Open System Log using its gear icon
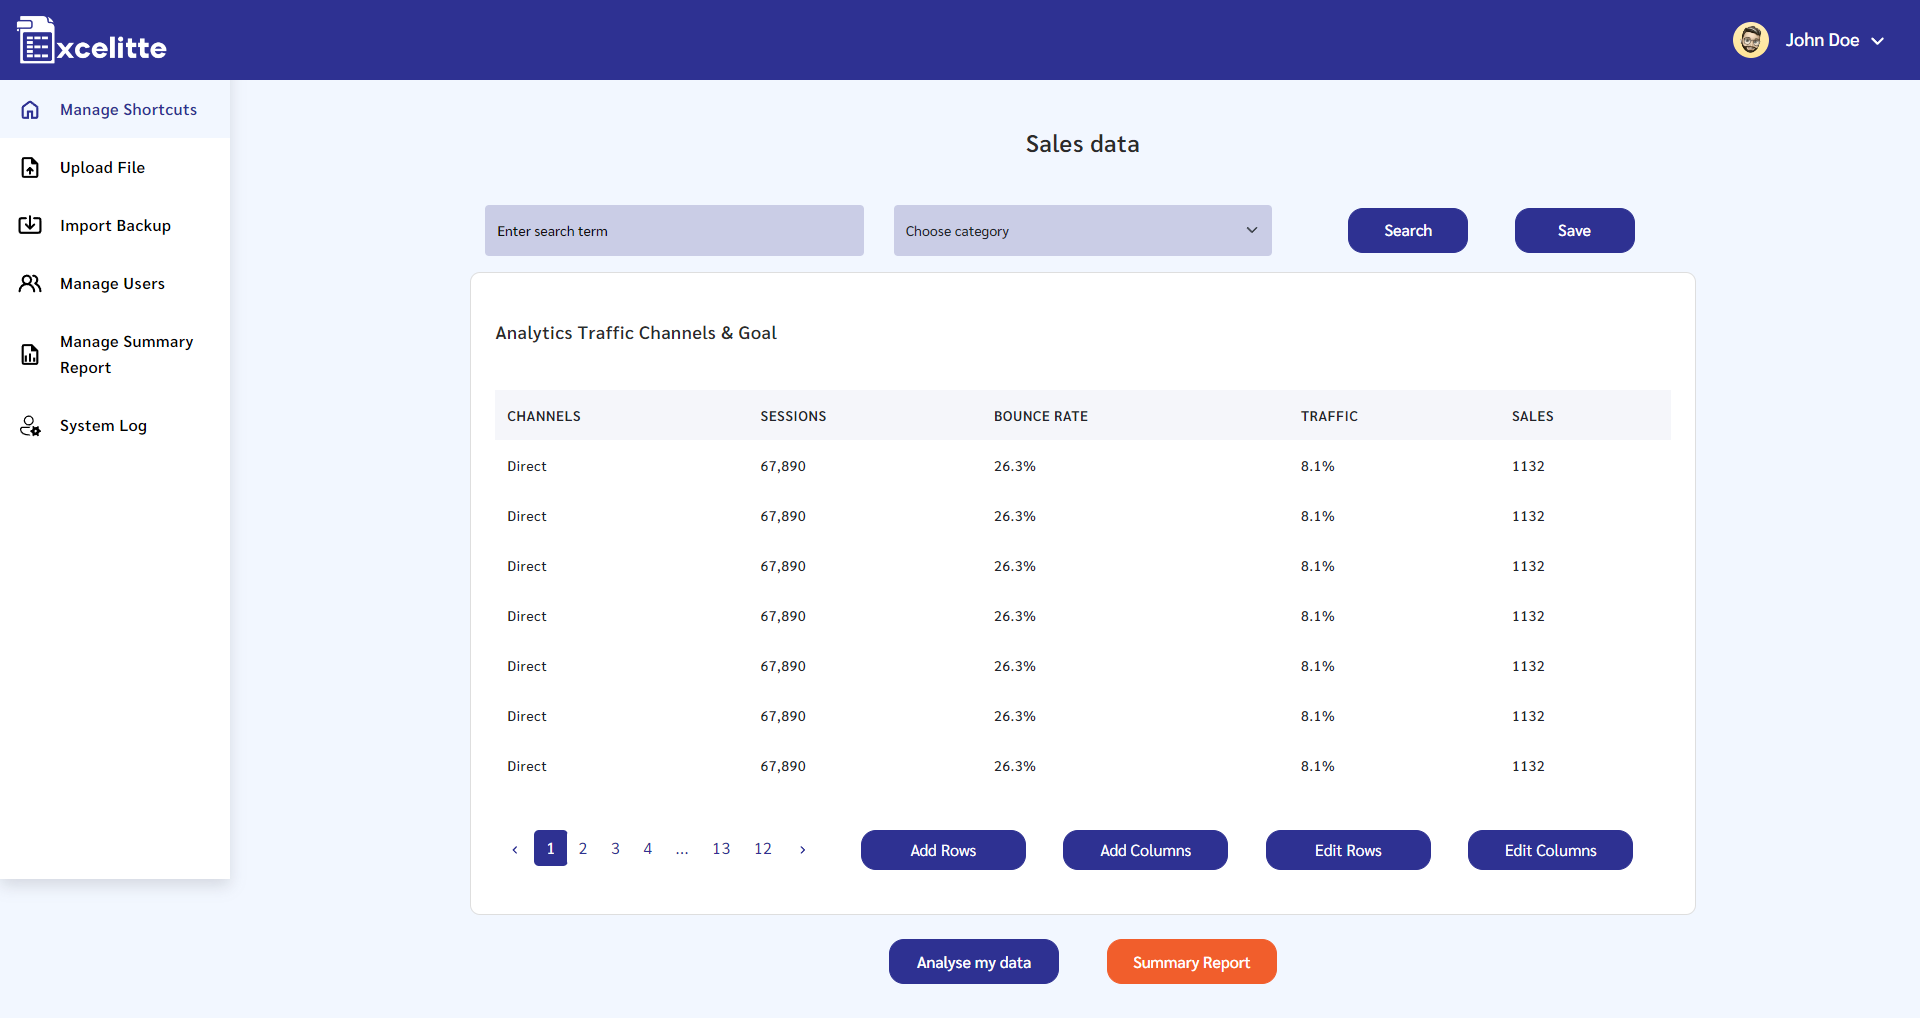1920x1018 pixels. click(x=30, y=425)
